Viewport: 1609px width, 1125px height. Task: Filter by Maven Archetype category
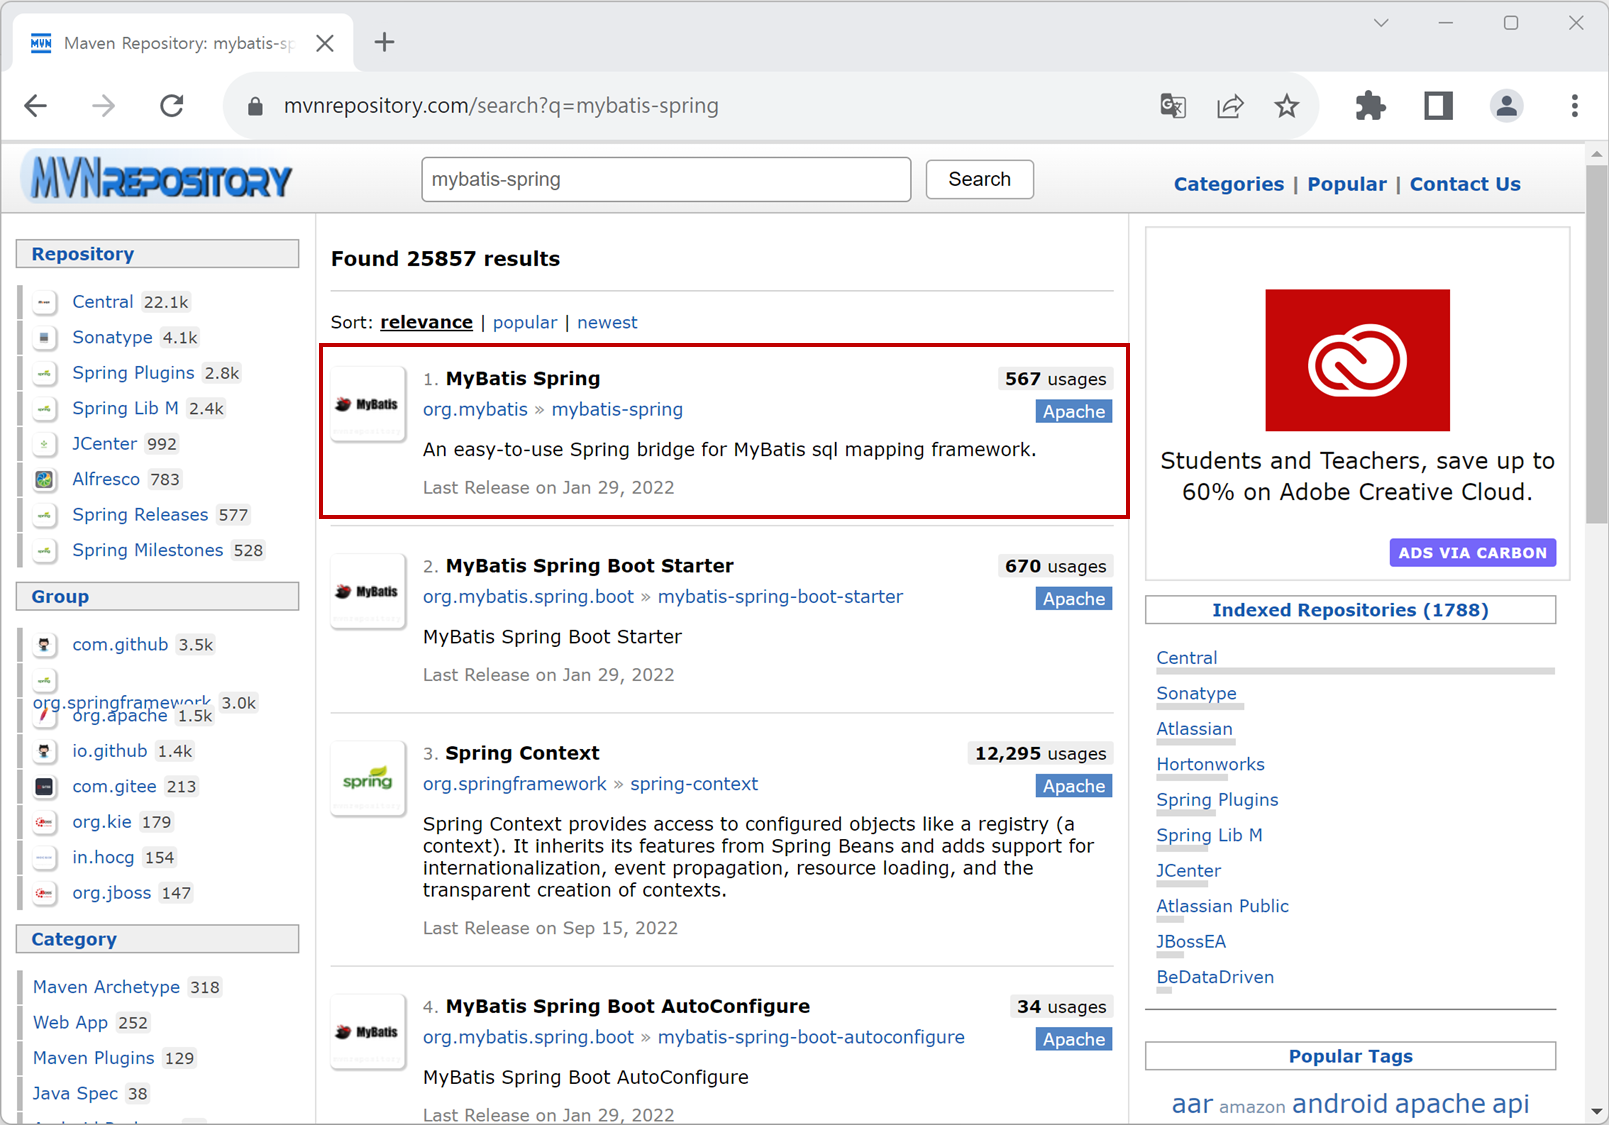coord(106,987)
